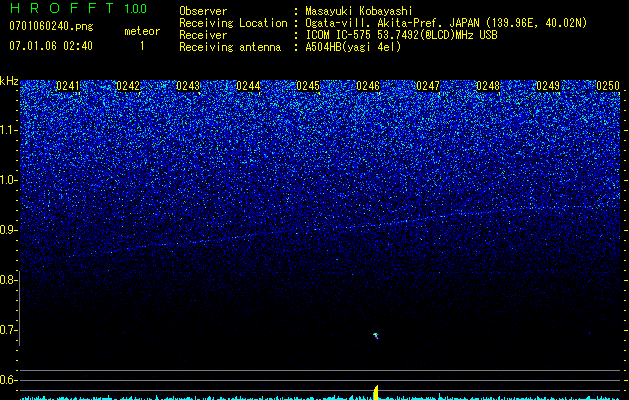The image size is (629, 400).
Task: Select the Receiving Location label
Action: (233, 23)
